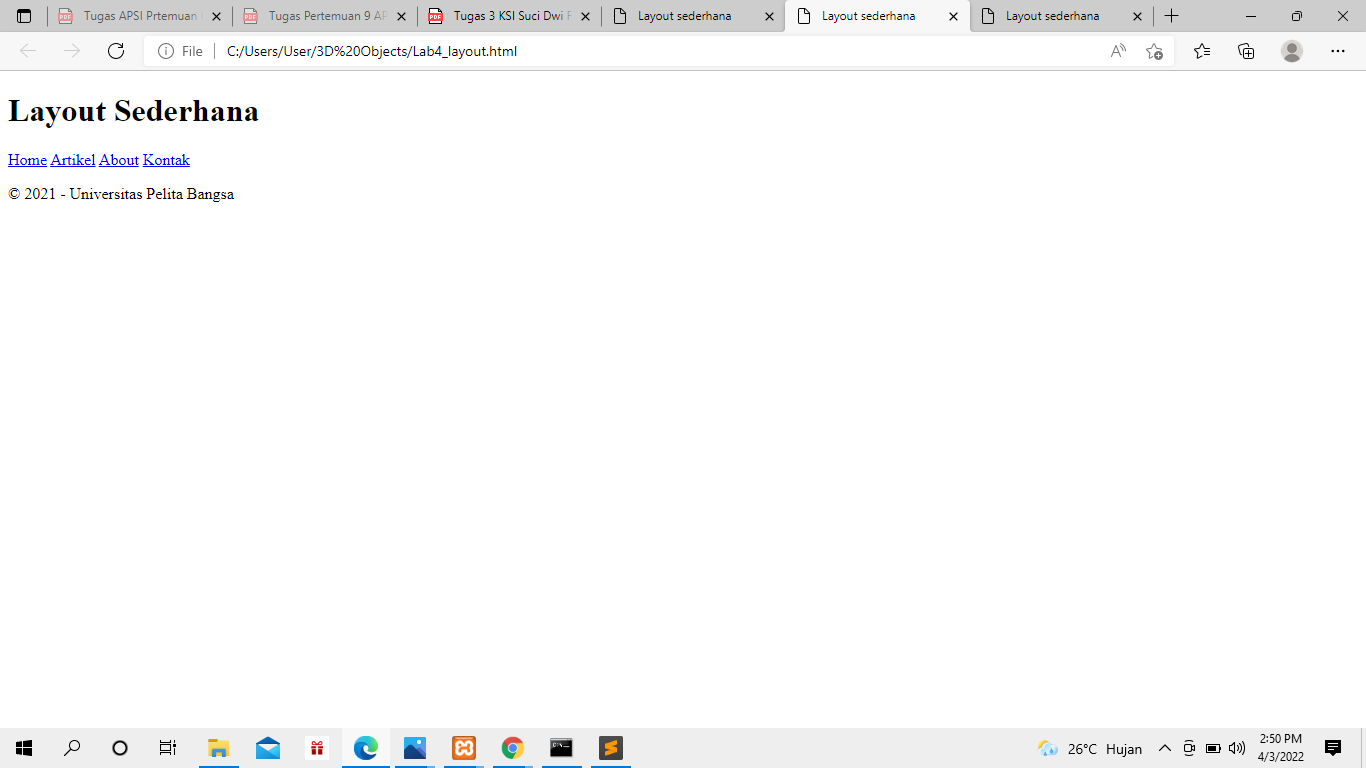This screenshot has width=1366, height=768.
Task: Open the XAMPP Control Panel from the taskbar
Action: (463, 748)
